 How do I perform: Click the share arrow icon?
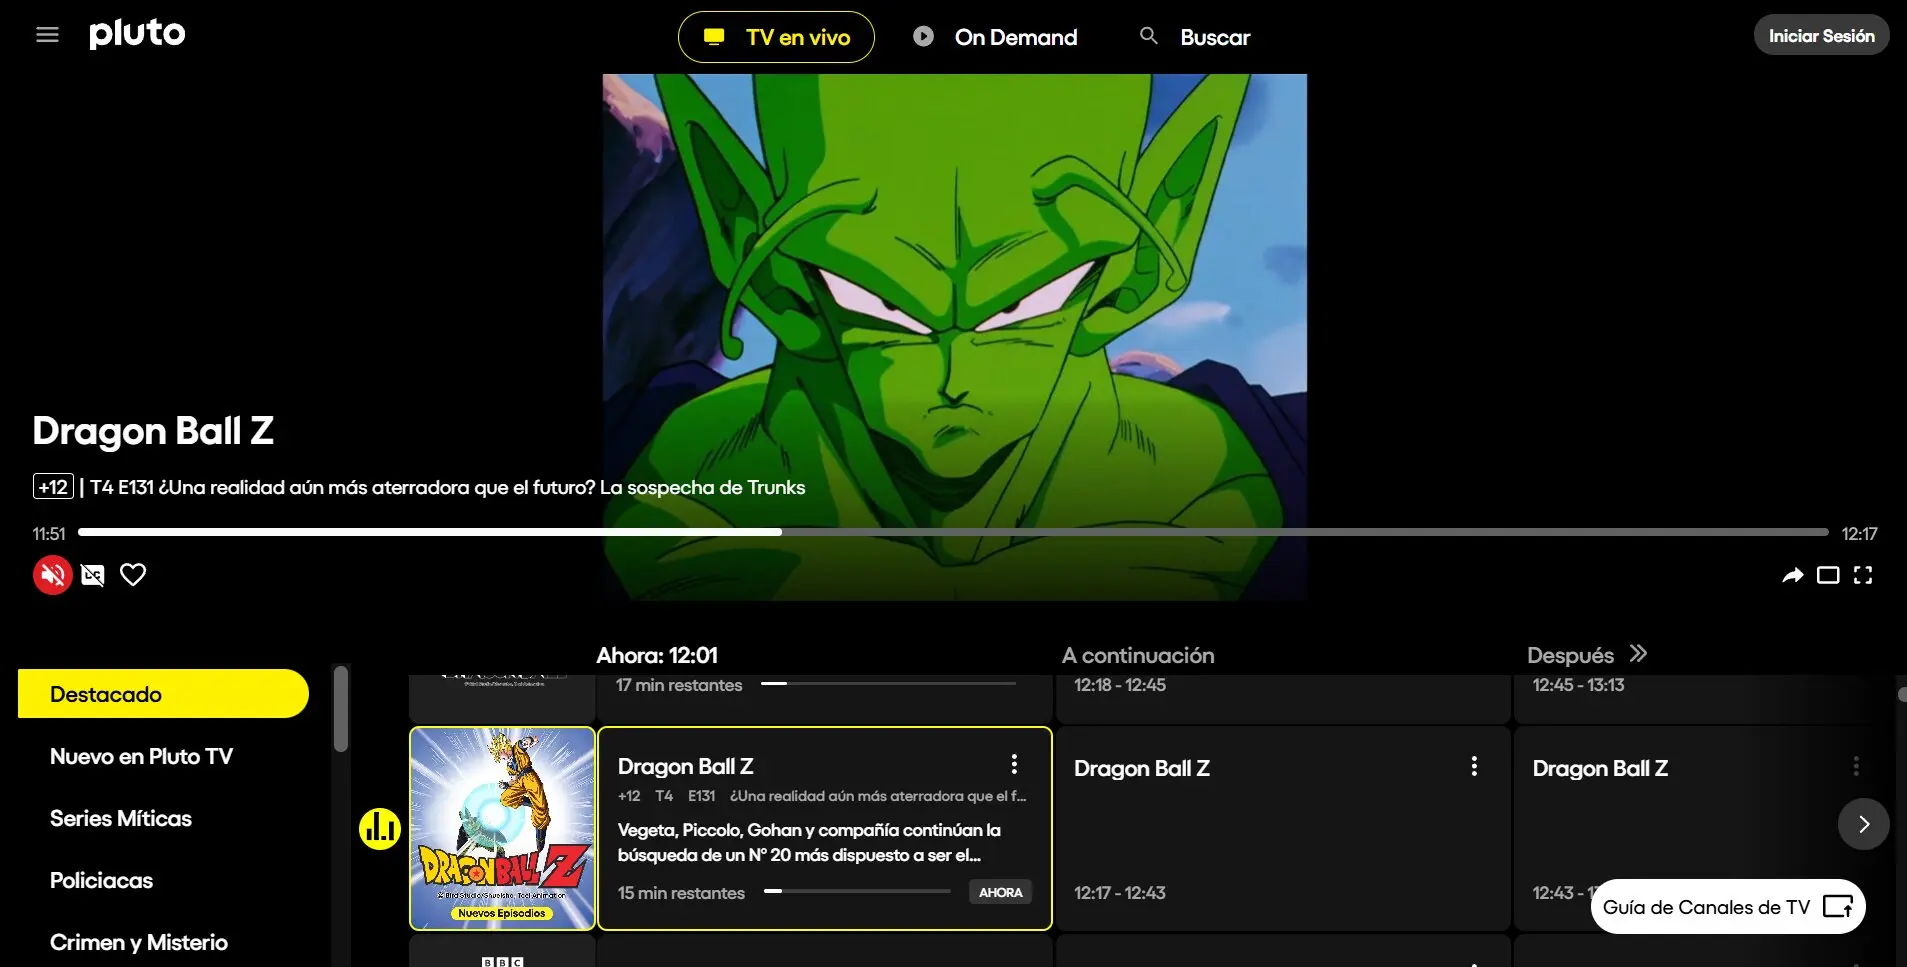click(1792, 575)
